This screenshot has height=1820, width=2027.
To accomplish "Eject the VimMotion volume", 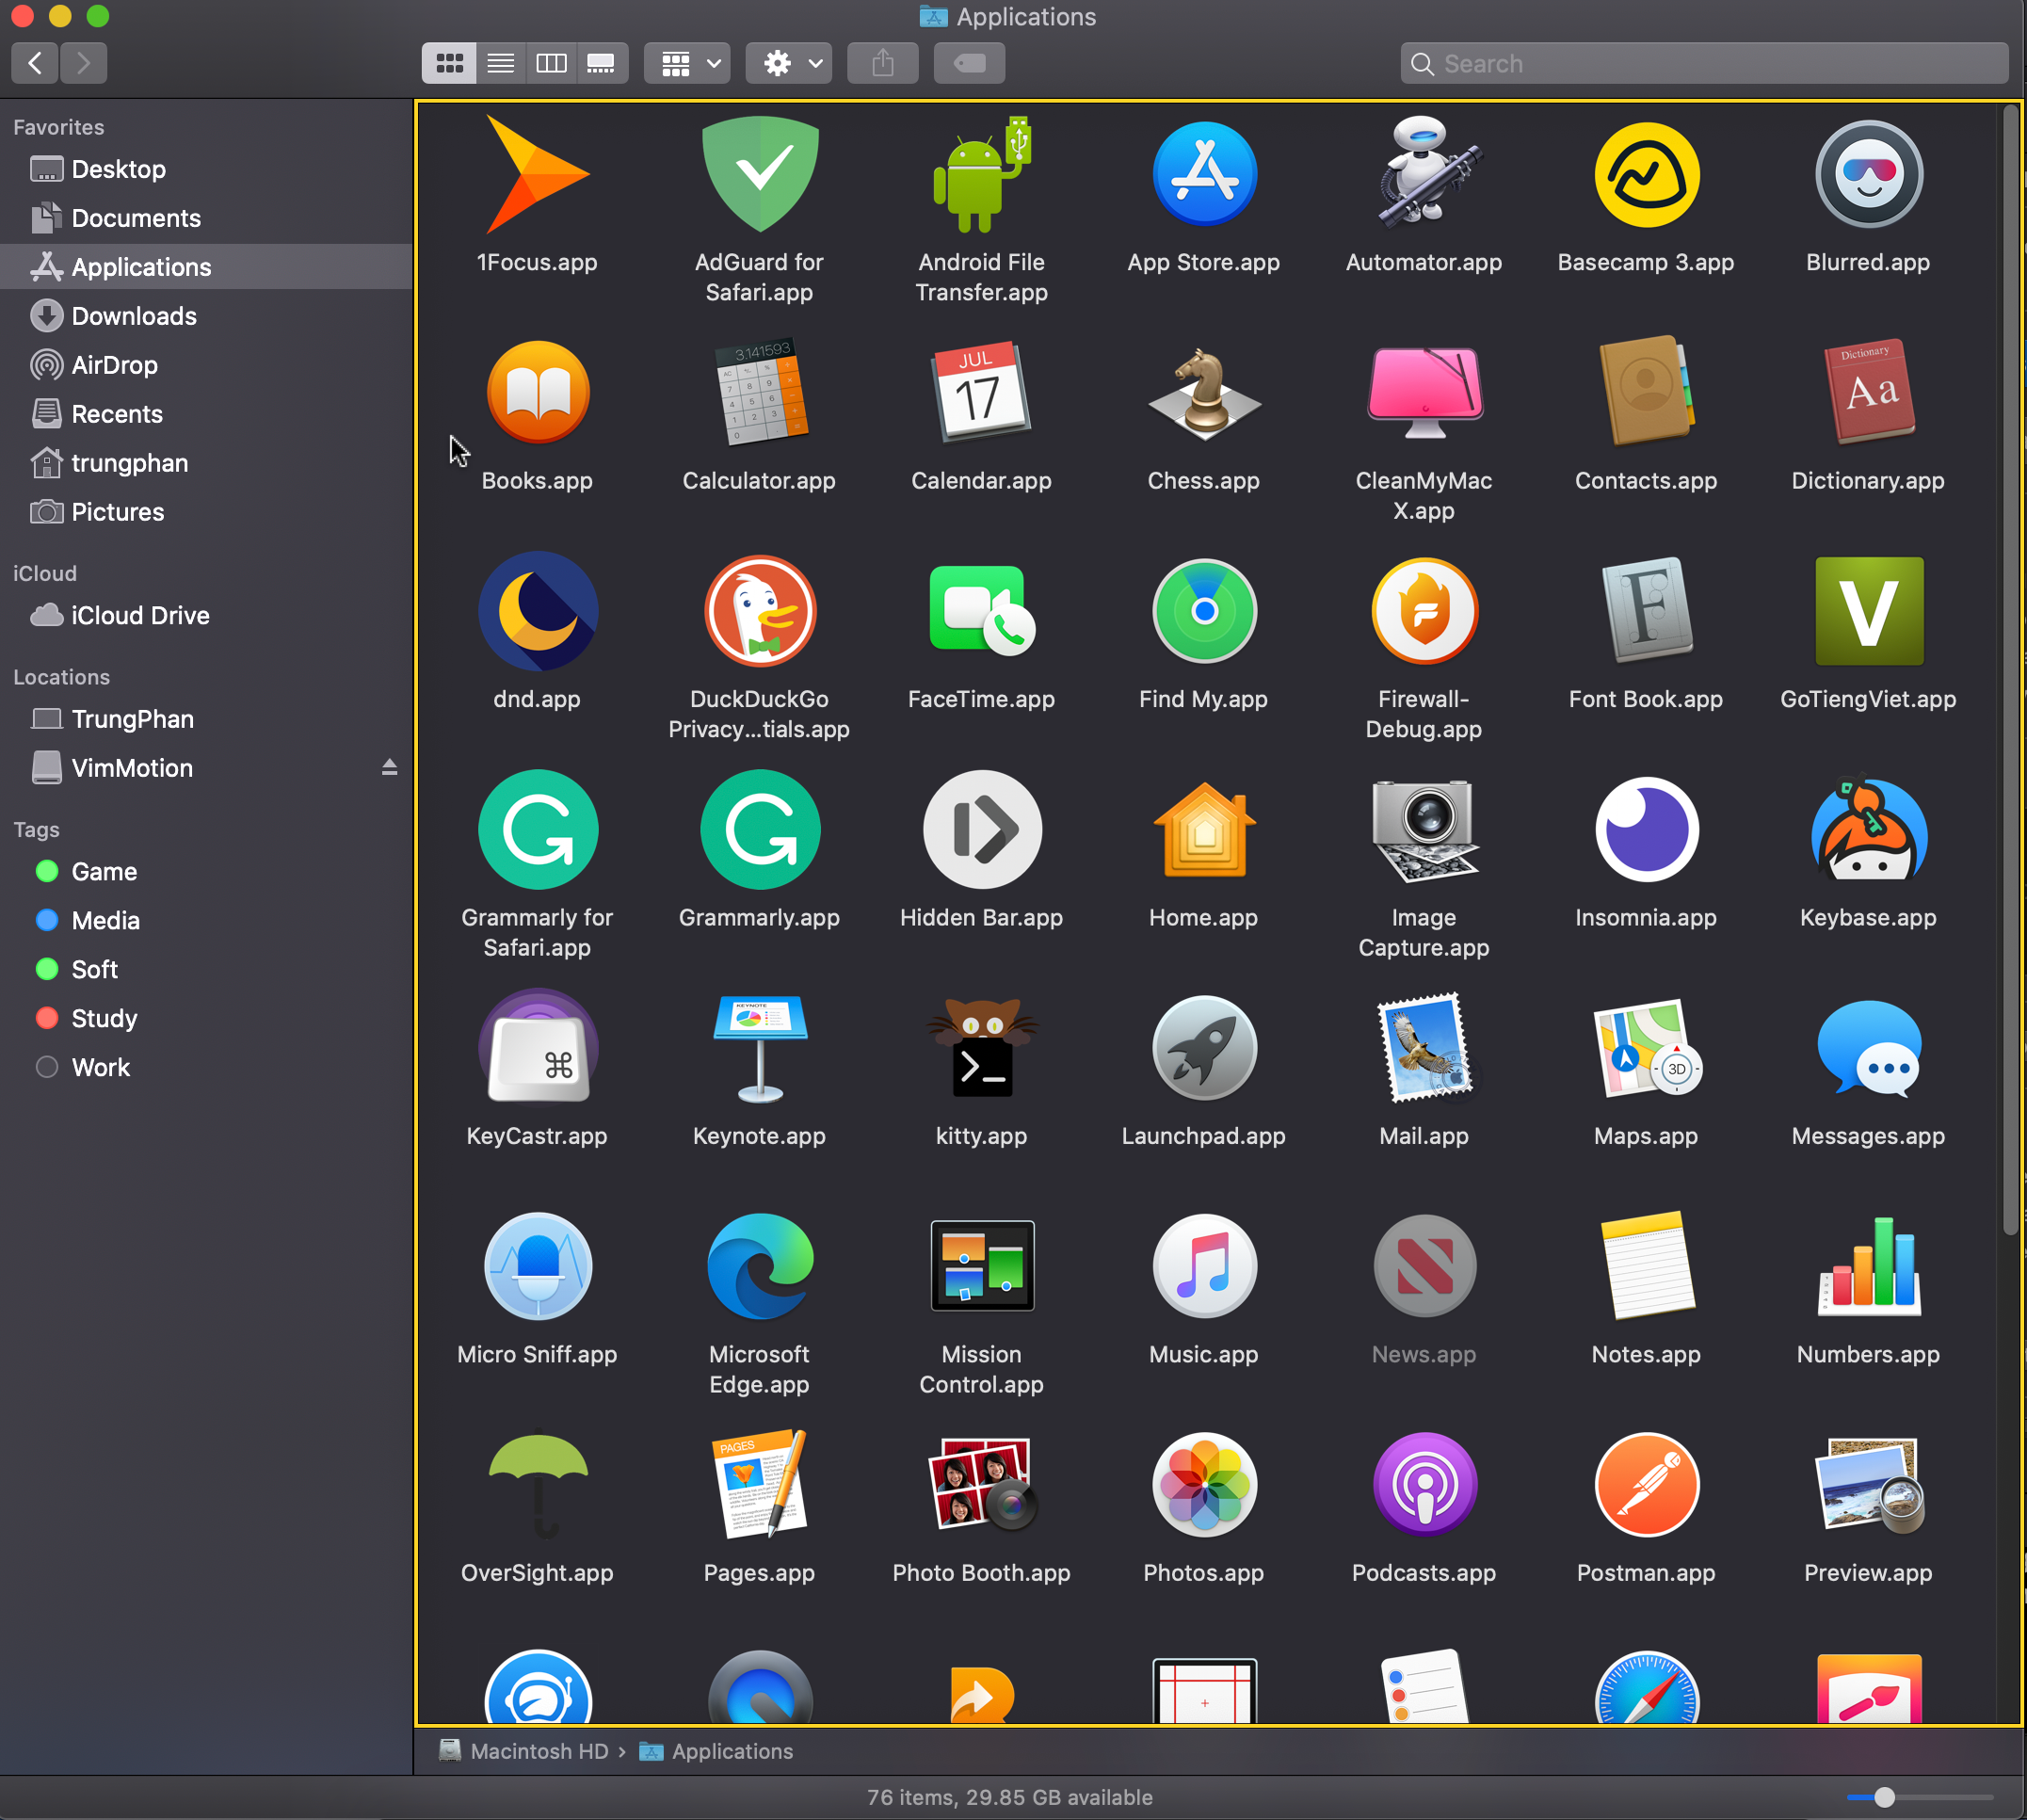I will click(389, 768).
